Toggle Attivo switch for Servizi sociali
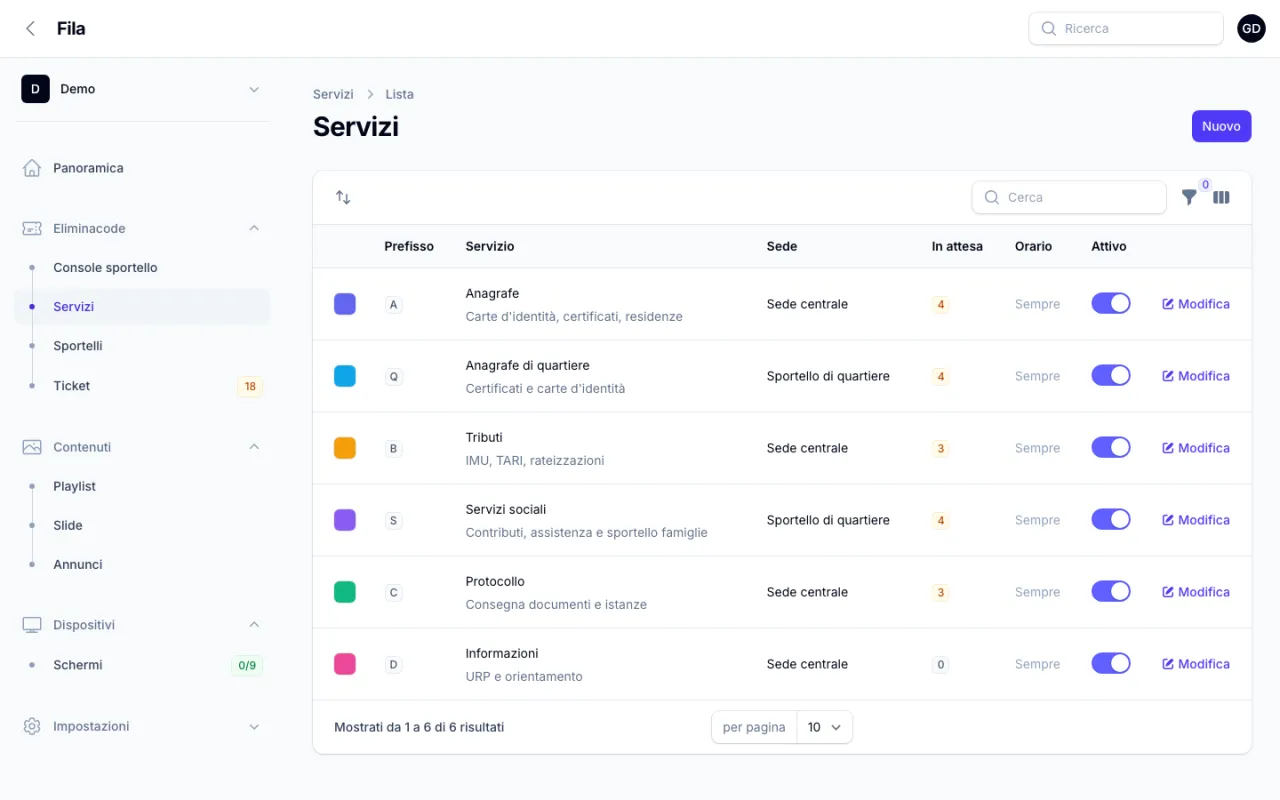The width and height of the screenshot is (1280, 800). 1111,519
